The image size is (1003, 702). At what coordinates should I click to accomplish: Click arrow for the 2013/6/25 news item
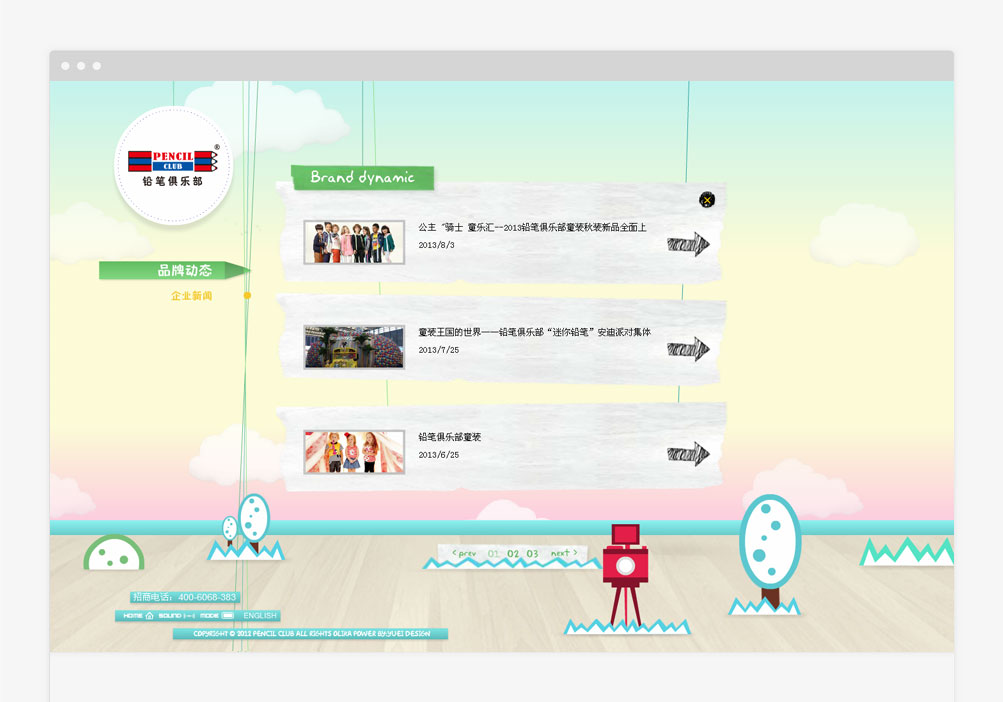tap(688, 454)
